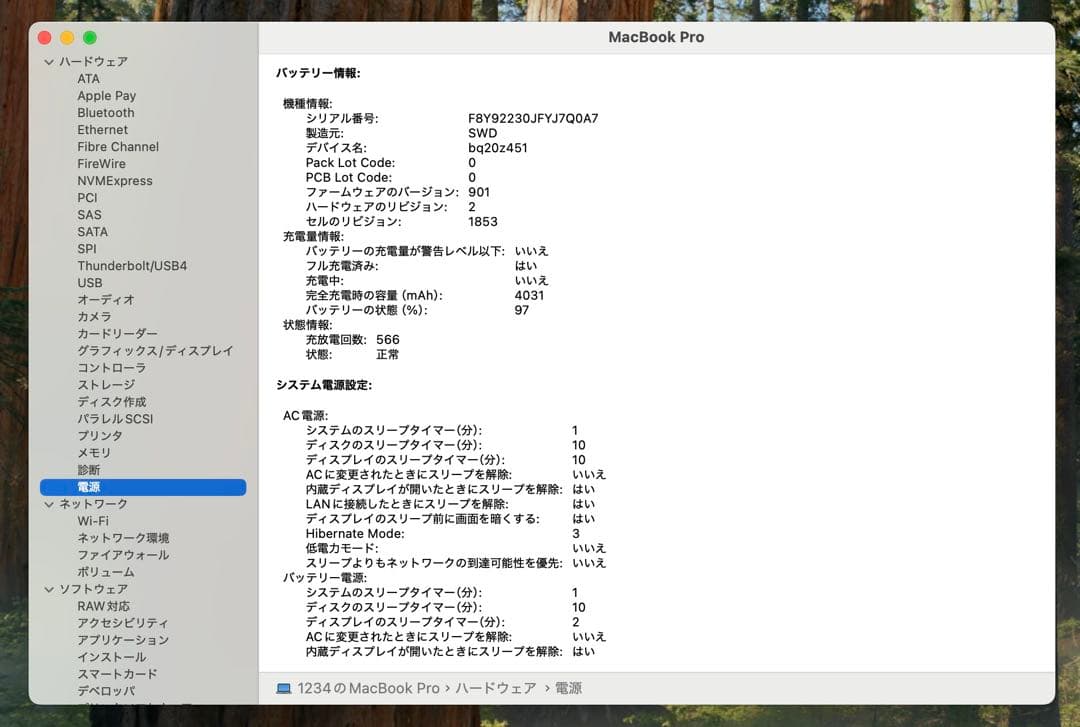Open the 診断 section
Viewport: 1080px width, 727px height.
(x=88, y=469)
